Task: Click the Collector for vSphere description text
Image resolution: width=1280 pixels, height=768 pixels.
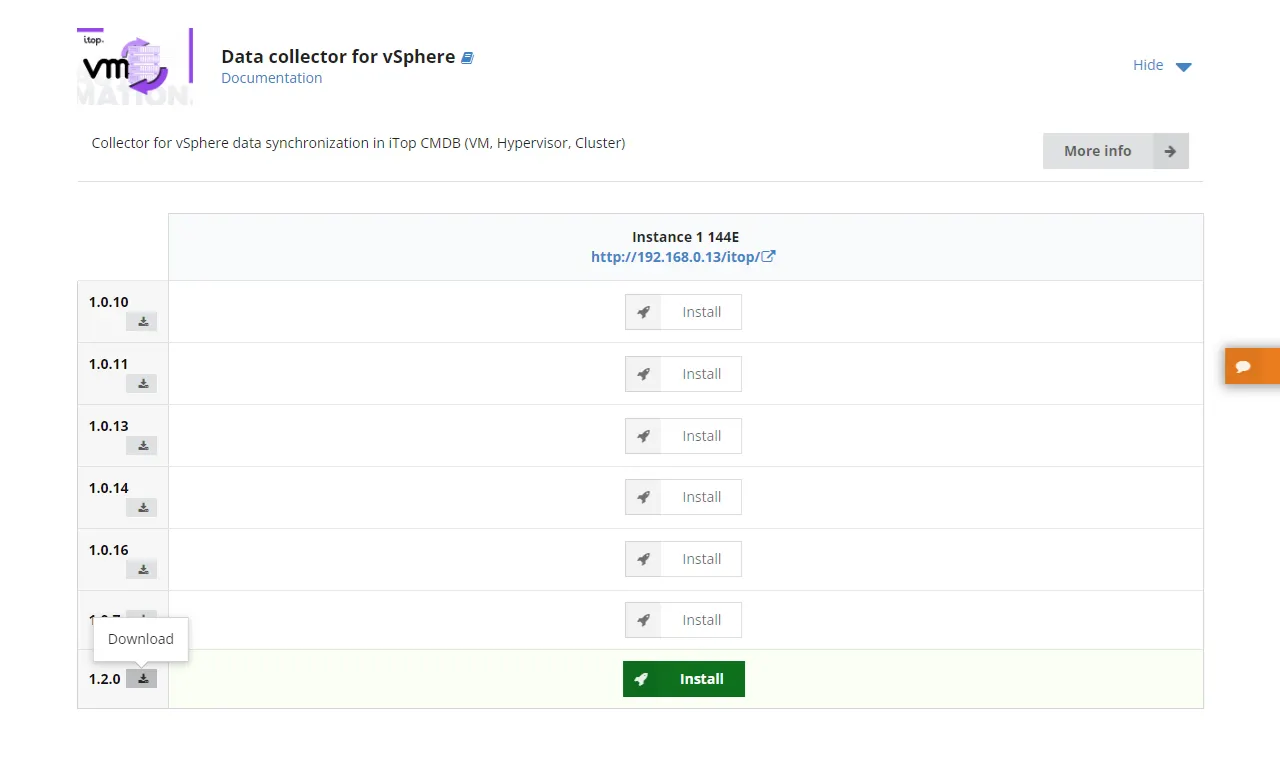Action: [x=358, y=143]
